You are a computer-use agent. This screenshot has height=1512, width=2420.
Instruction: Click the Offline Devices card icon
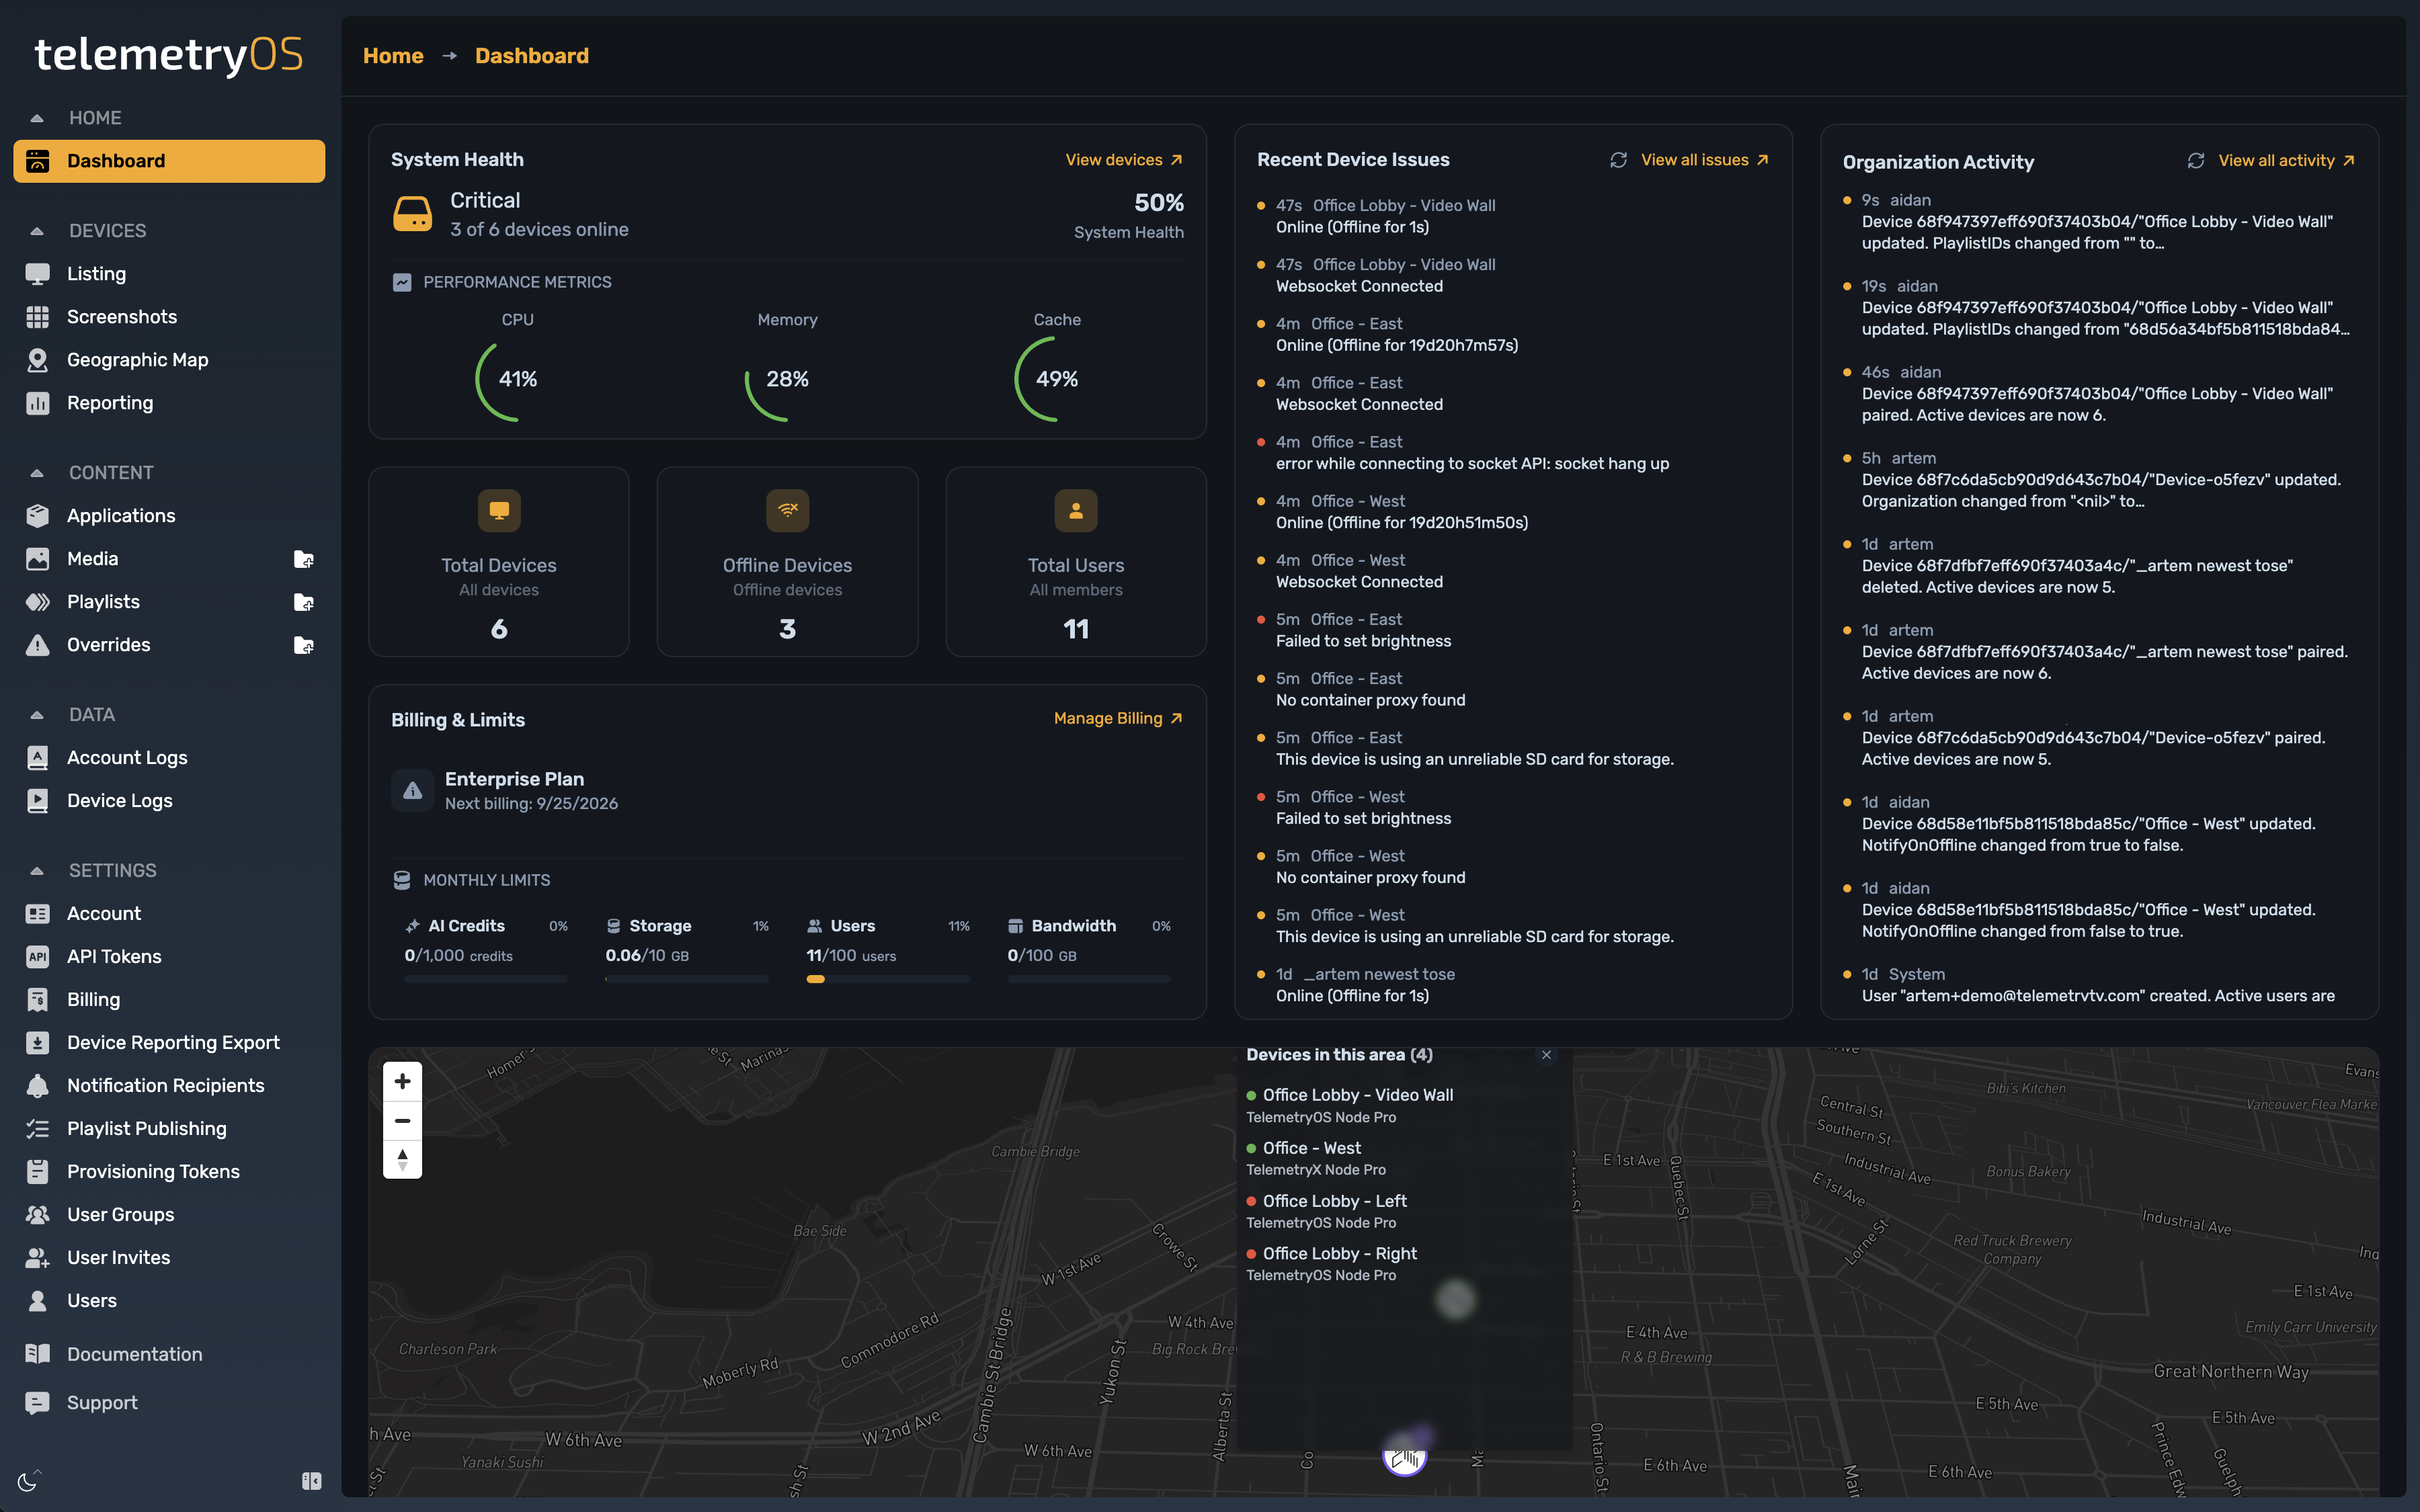[787, 511]
